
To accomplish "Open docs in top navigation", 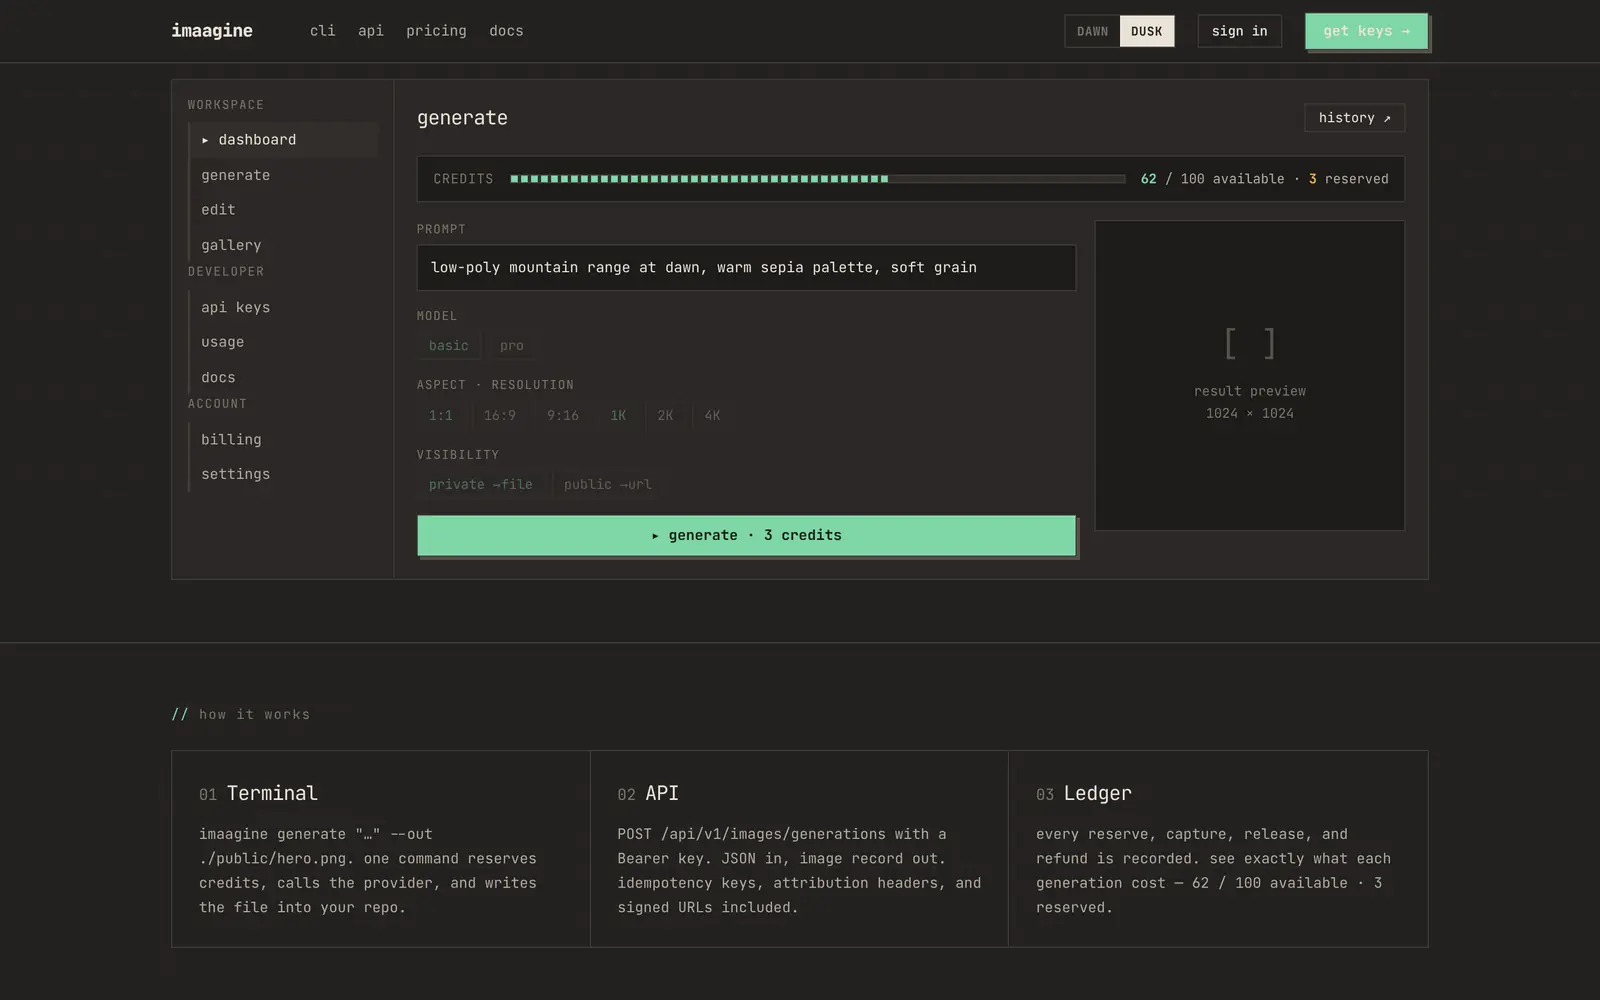I will [506, 31].
